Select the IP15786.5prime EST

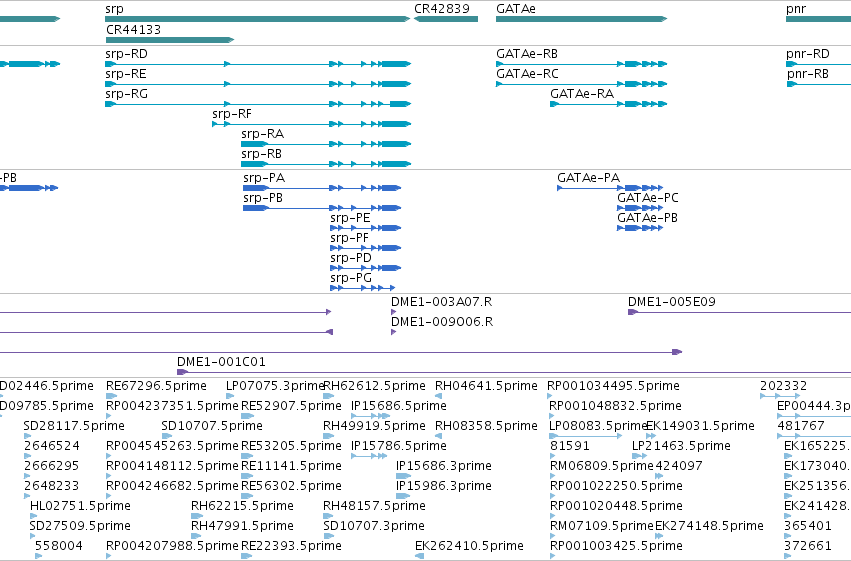click(x=369, y=456)
